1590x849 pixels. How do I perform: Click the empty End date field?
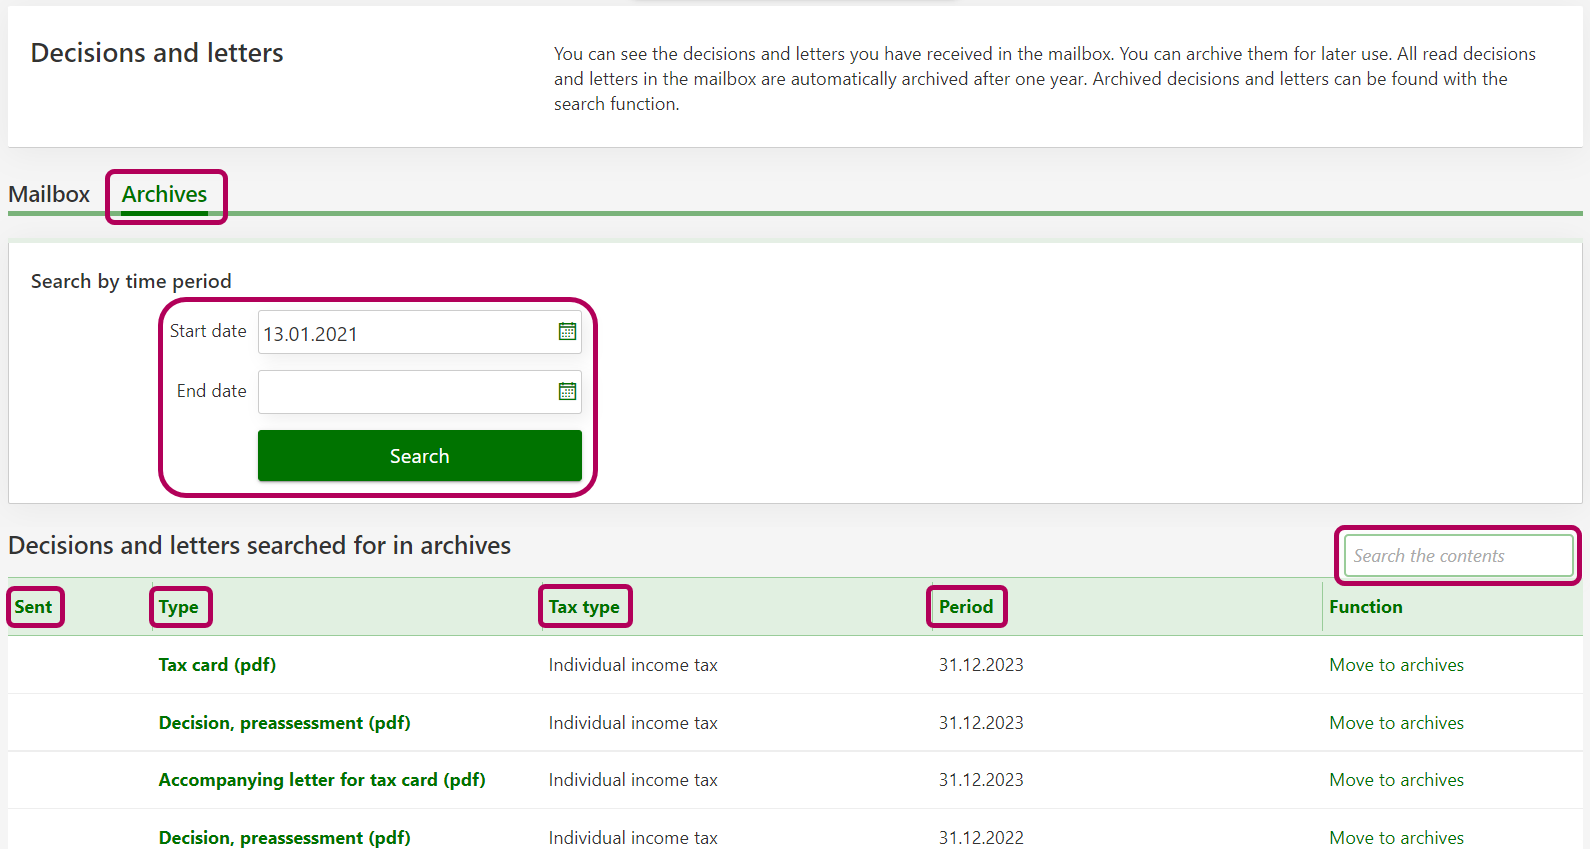click(405, 392)
